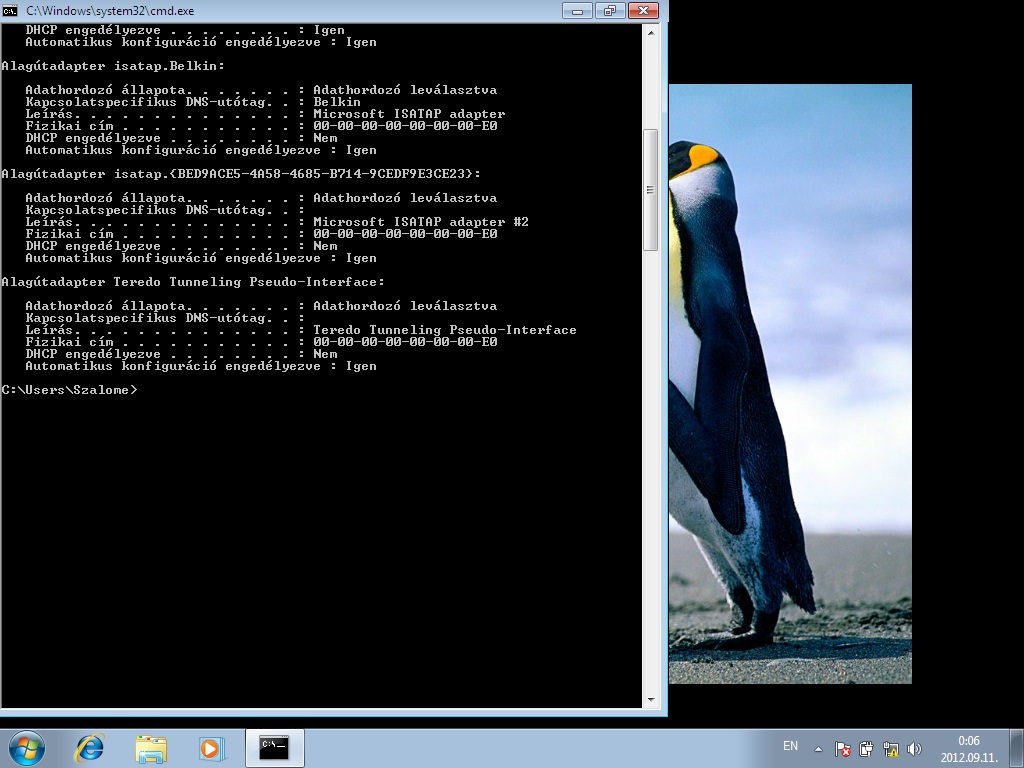Click the EN language indicator
The height and width of the screenshot is (768, 1024).
point(790,746)
